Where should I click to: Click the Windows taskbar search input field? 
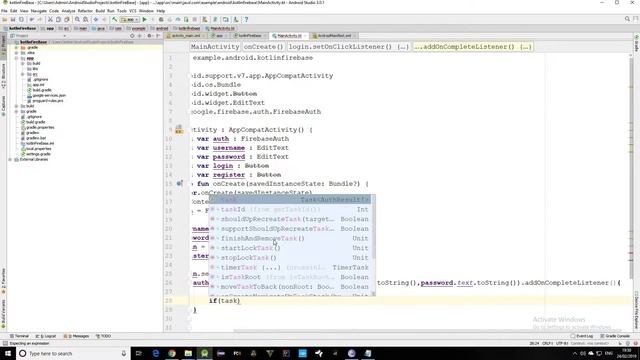click(73, 353)
